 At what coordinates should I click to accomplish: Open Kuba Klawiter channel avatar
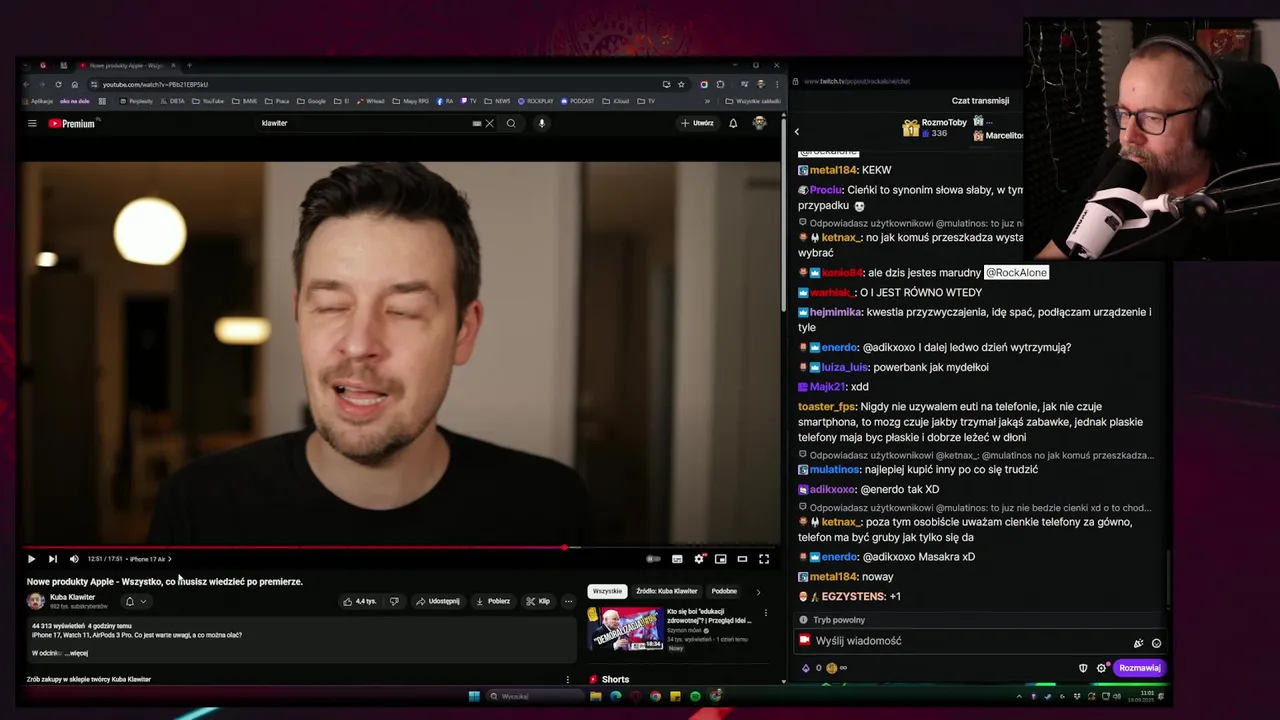36,601
